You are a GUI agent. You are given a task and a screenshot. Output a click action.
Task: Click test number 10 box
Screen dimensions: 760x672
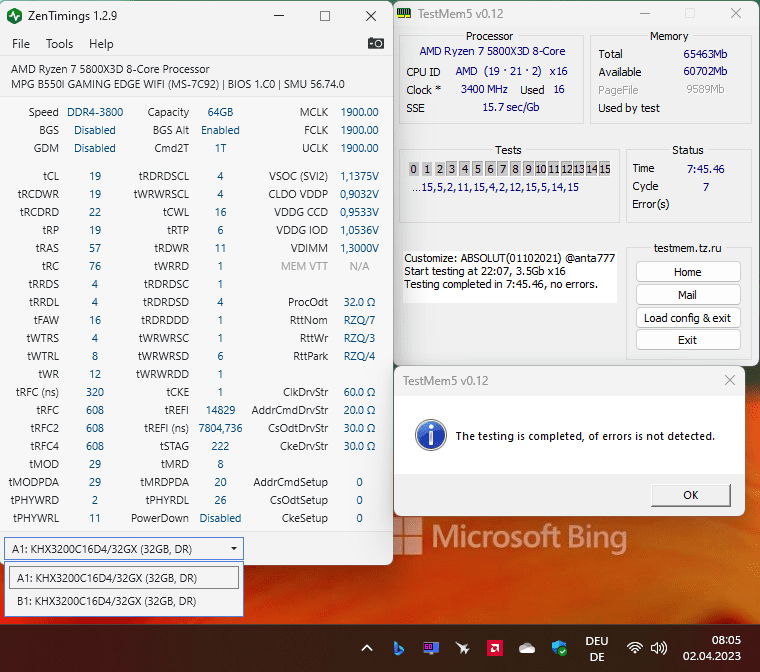click(540, 169)
